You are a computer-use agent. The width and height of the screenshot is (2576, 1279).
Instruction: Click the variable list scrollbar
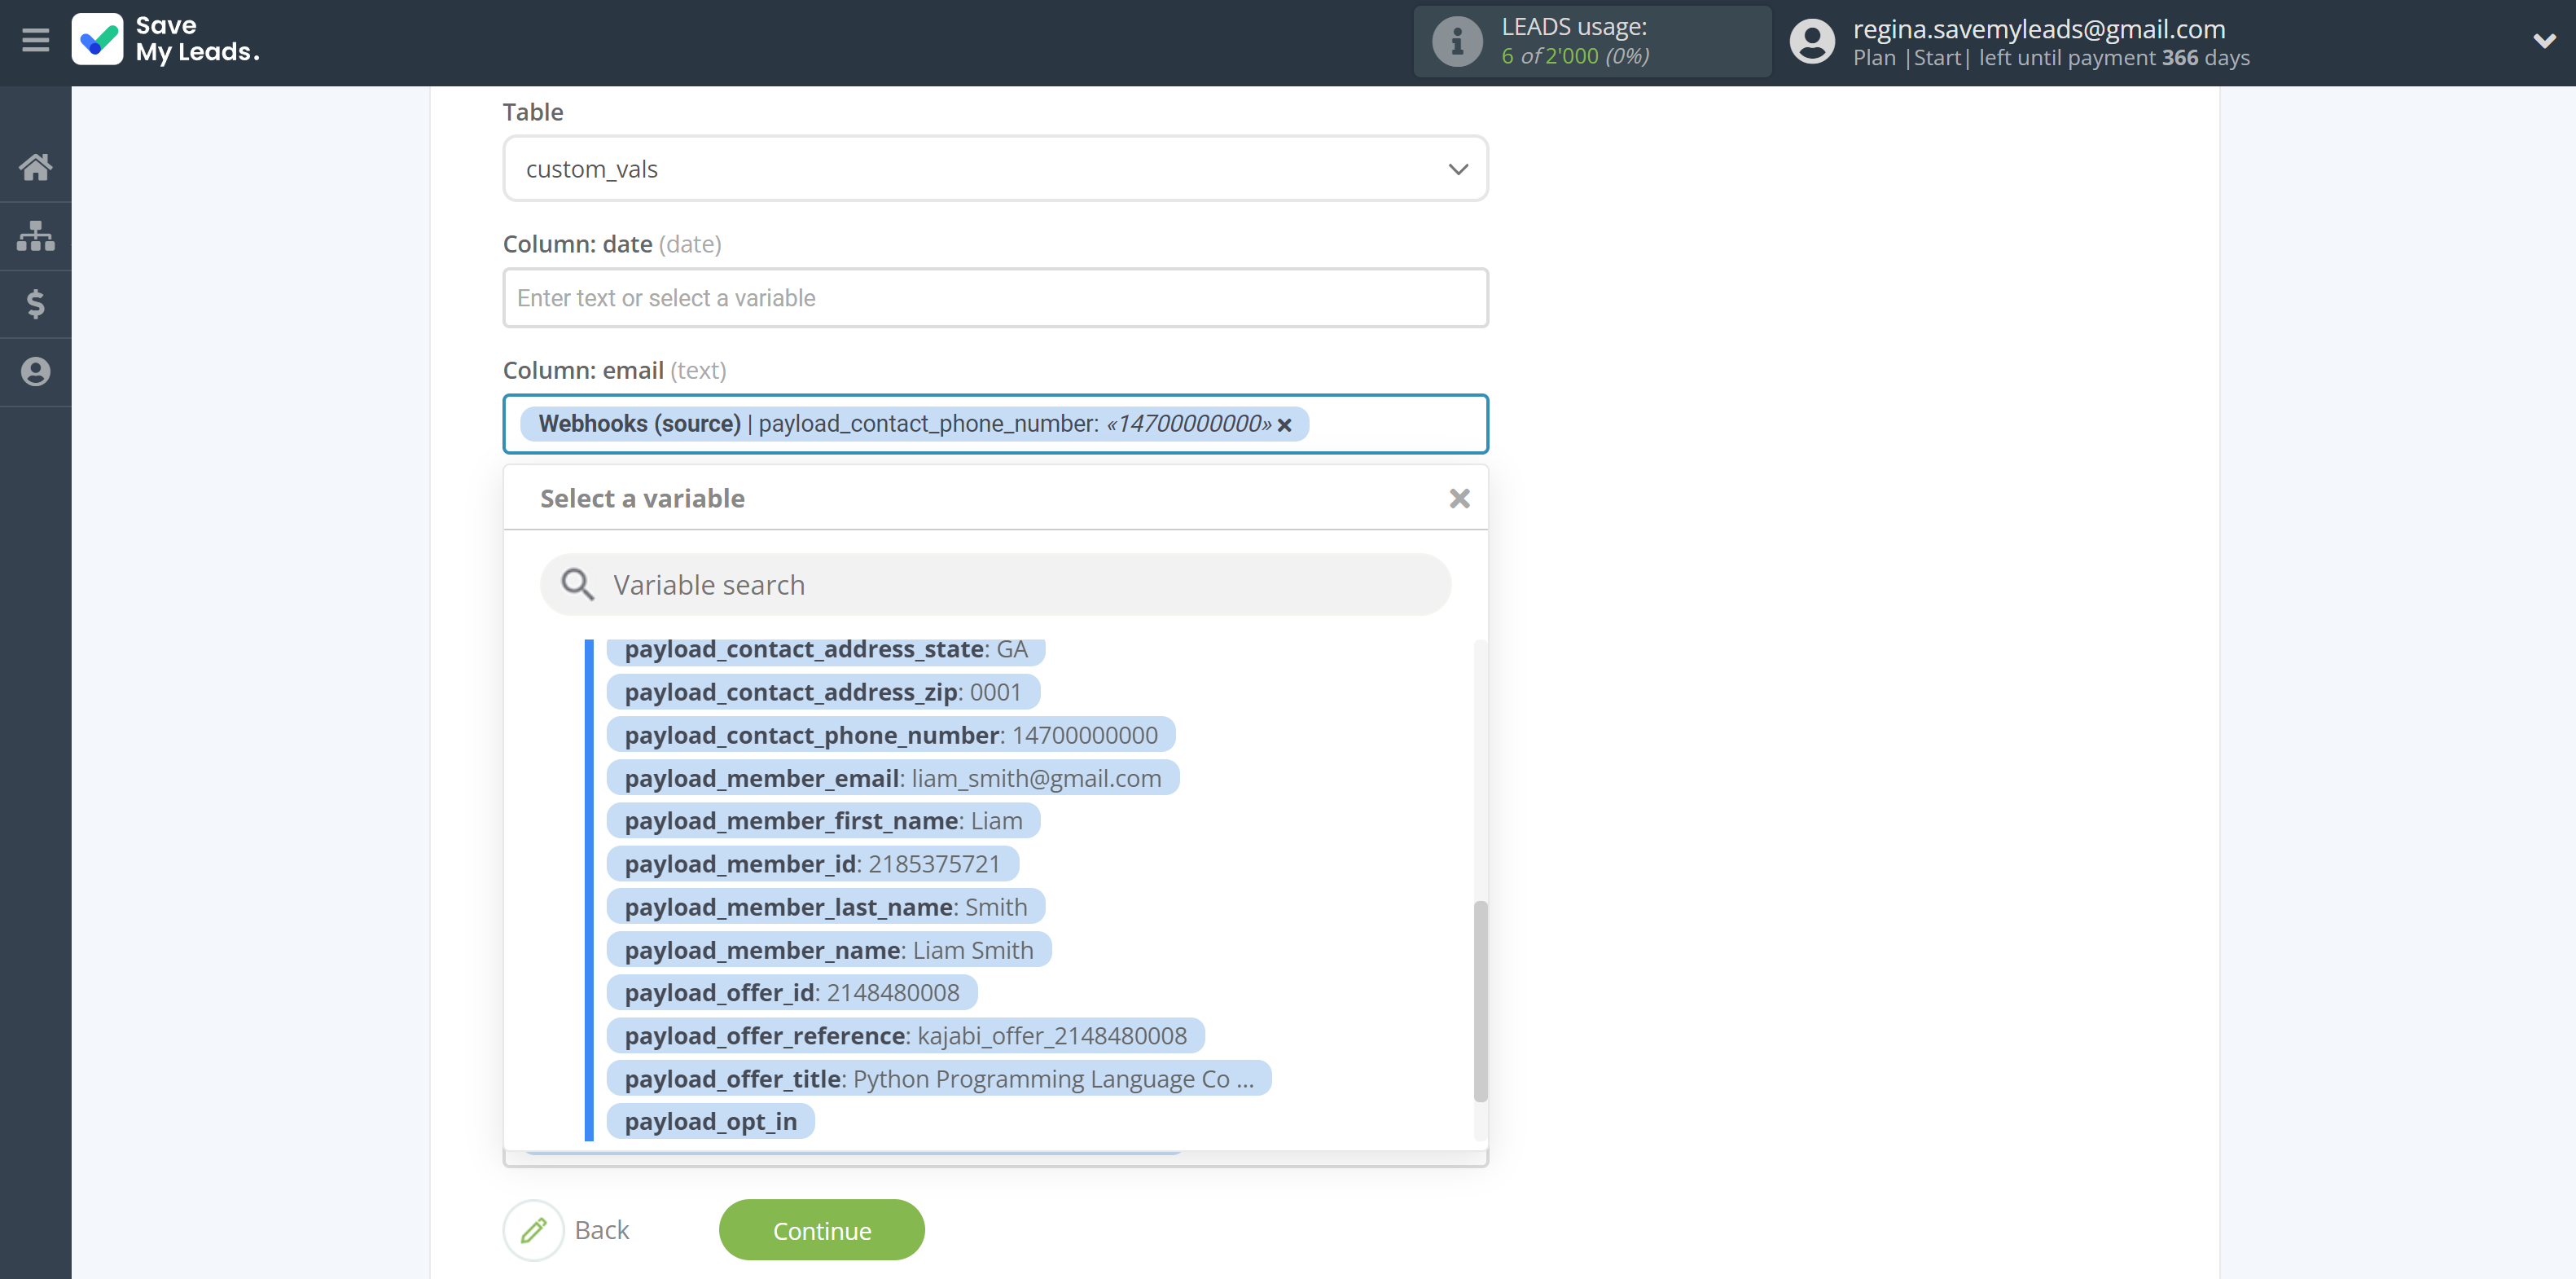[1480, 1001]
